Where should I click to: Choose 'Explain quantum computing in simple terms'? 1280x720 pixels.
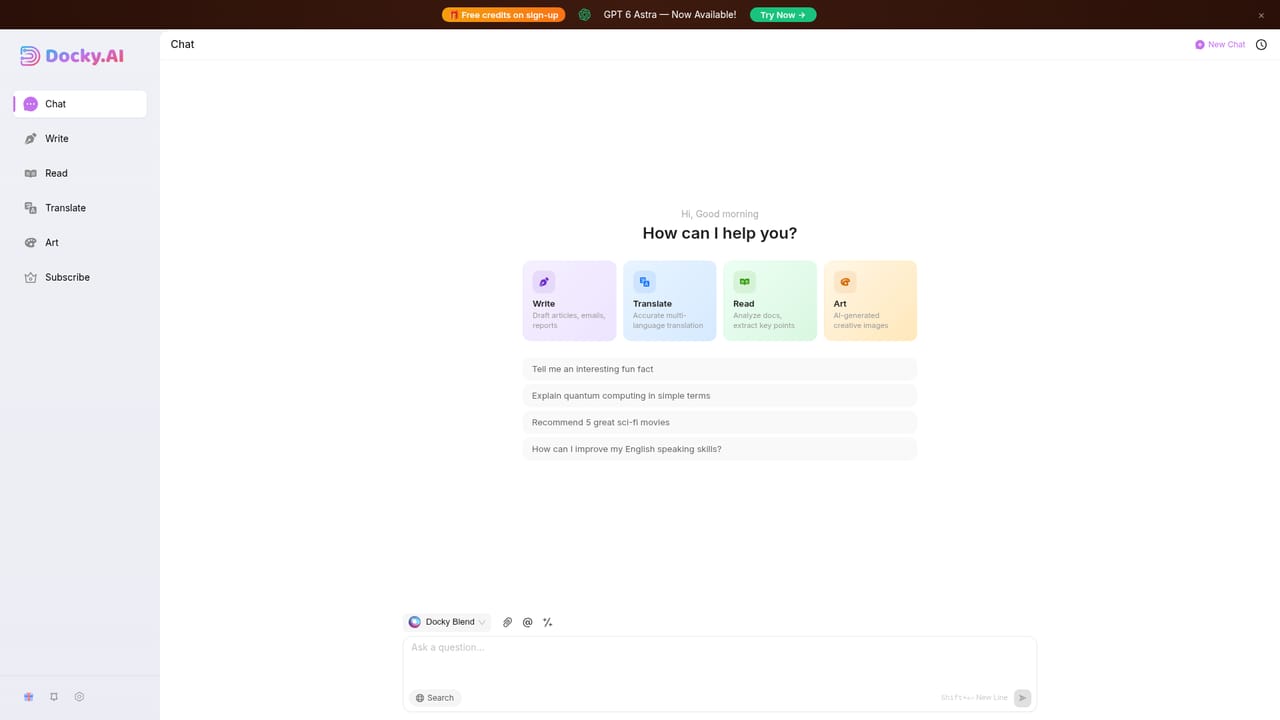(720, 396)
